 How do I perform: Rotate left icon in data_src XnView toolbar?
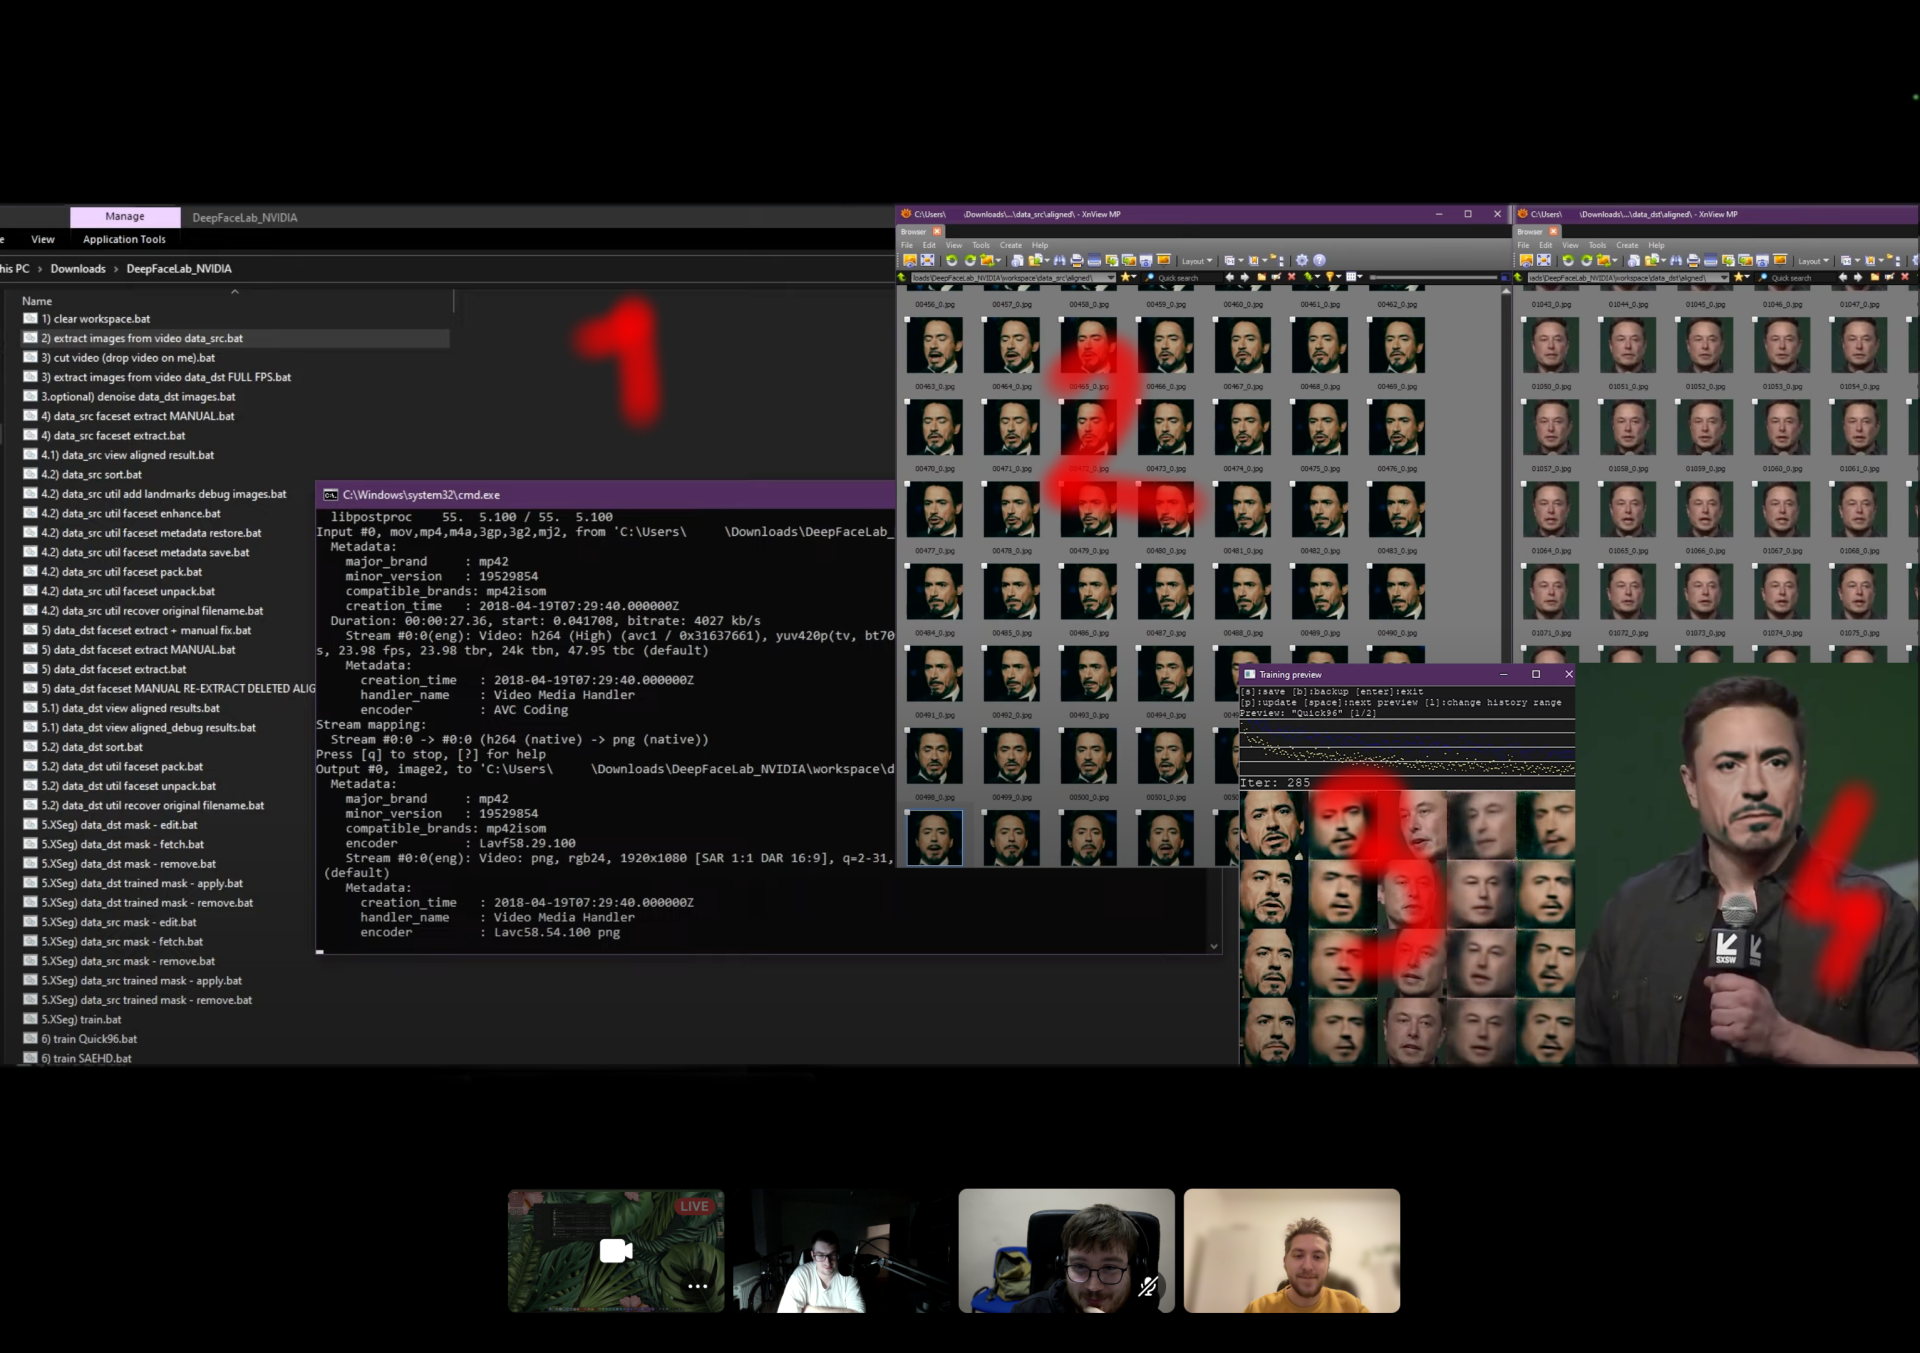click(x=952, y=260)
